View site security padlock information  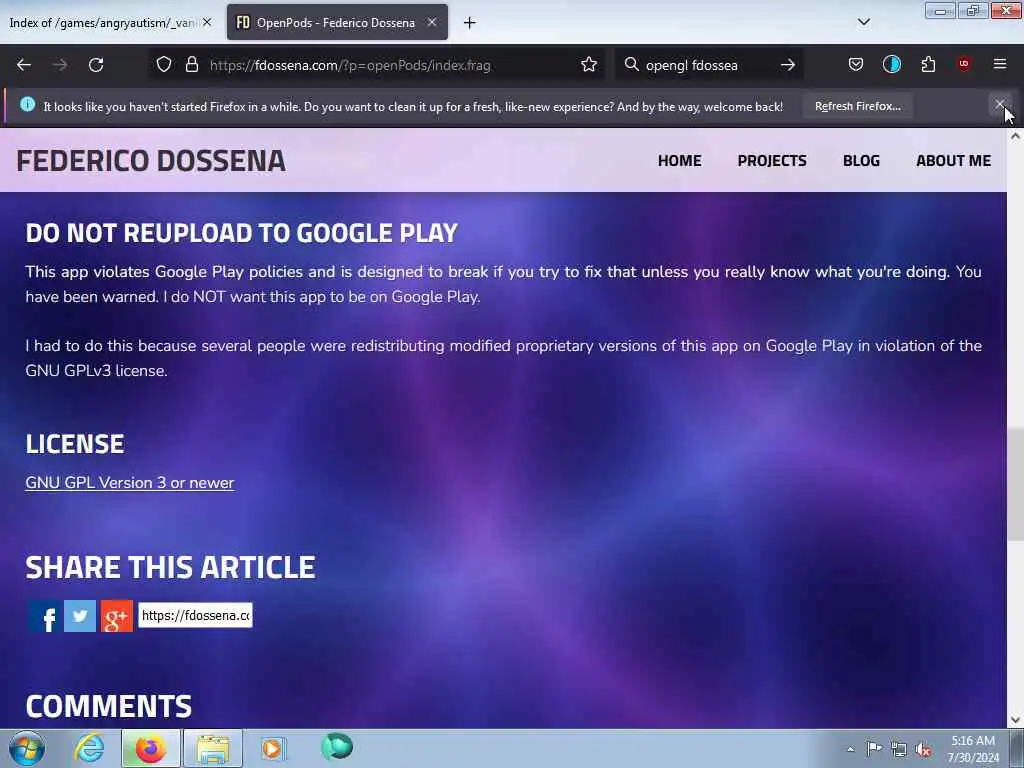[191, 65]
